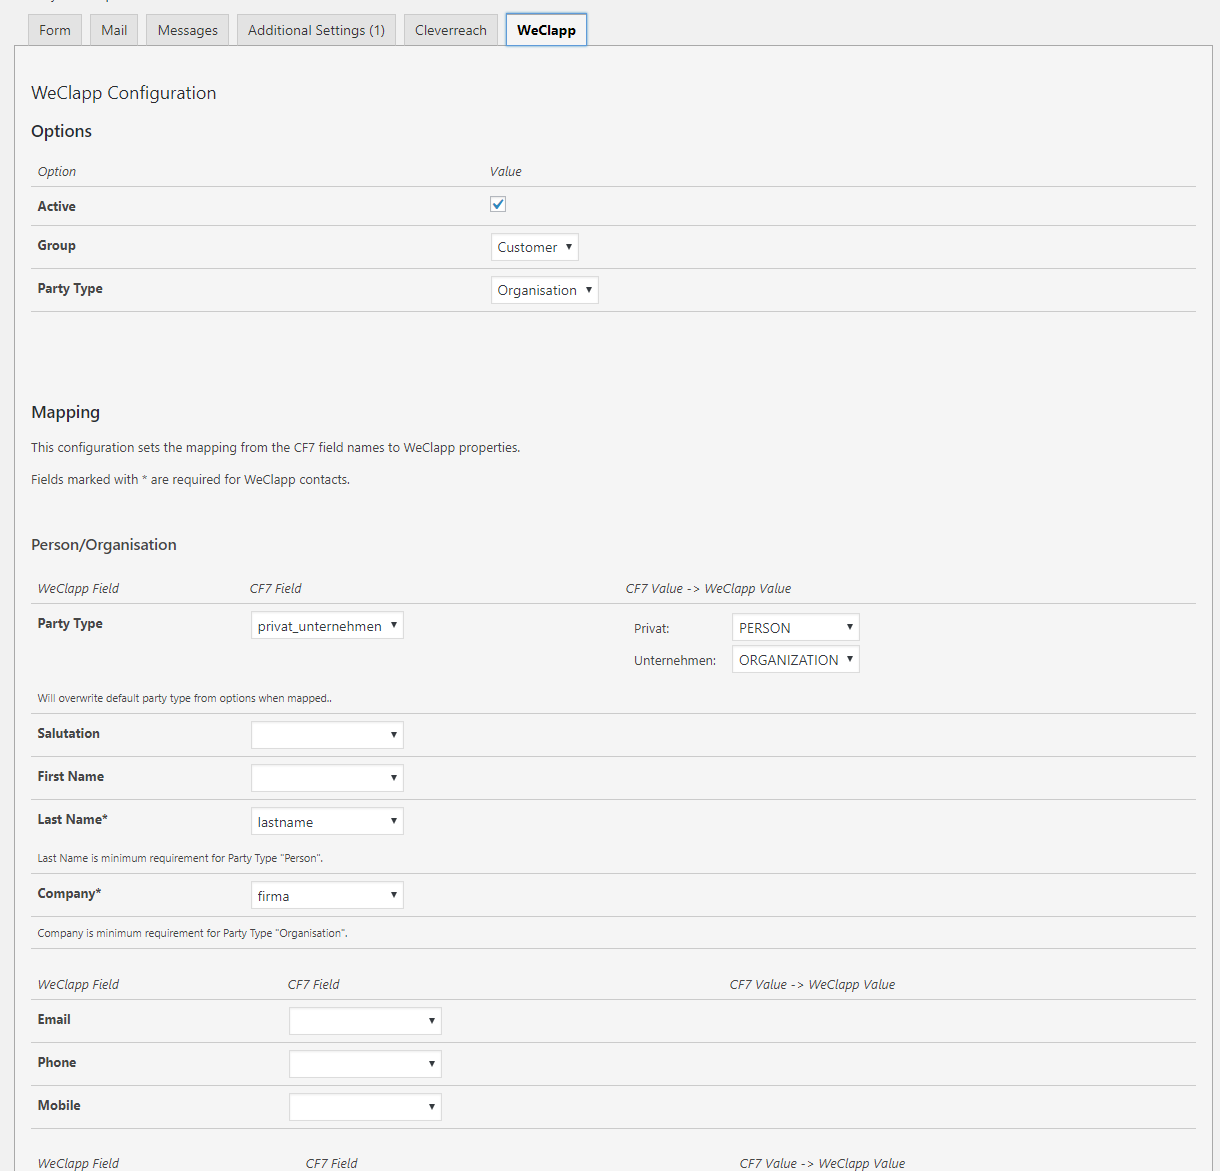Click the Group option label

click(57, 245)
